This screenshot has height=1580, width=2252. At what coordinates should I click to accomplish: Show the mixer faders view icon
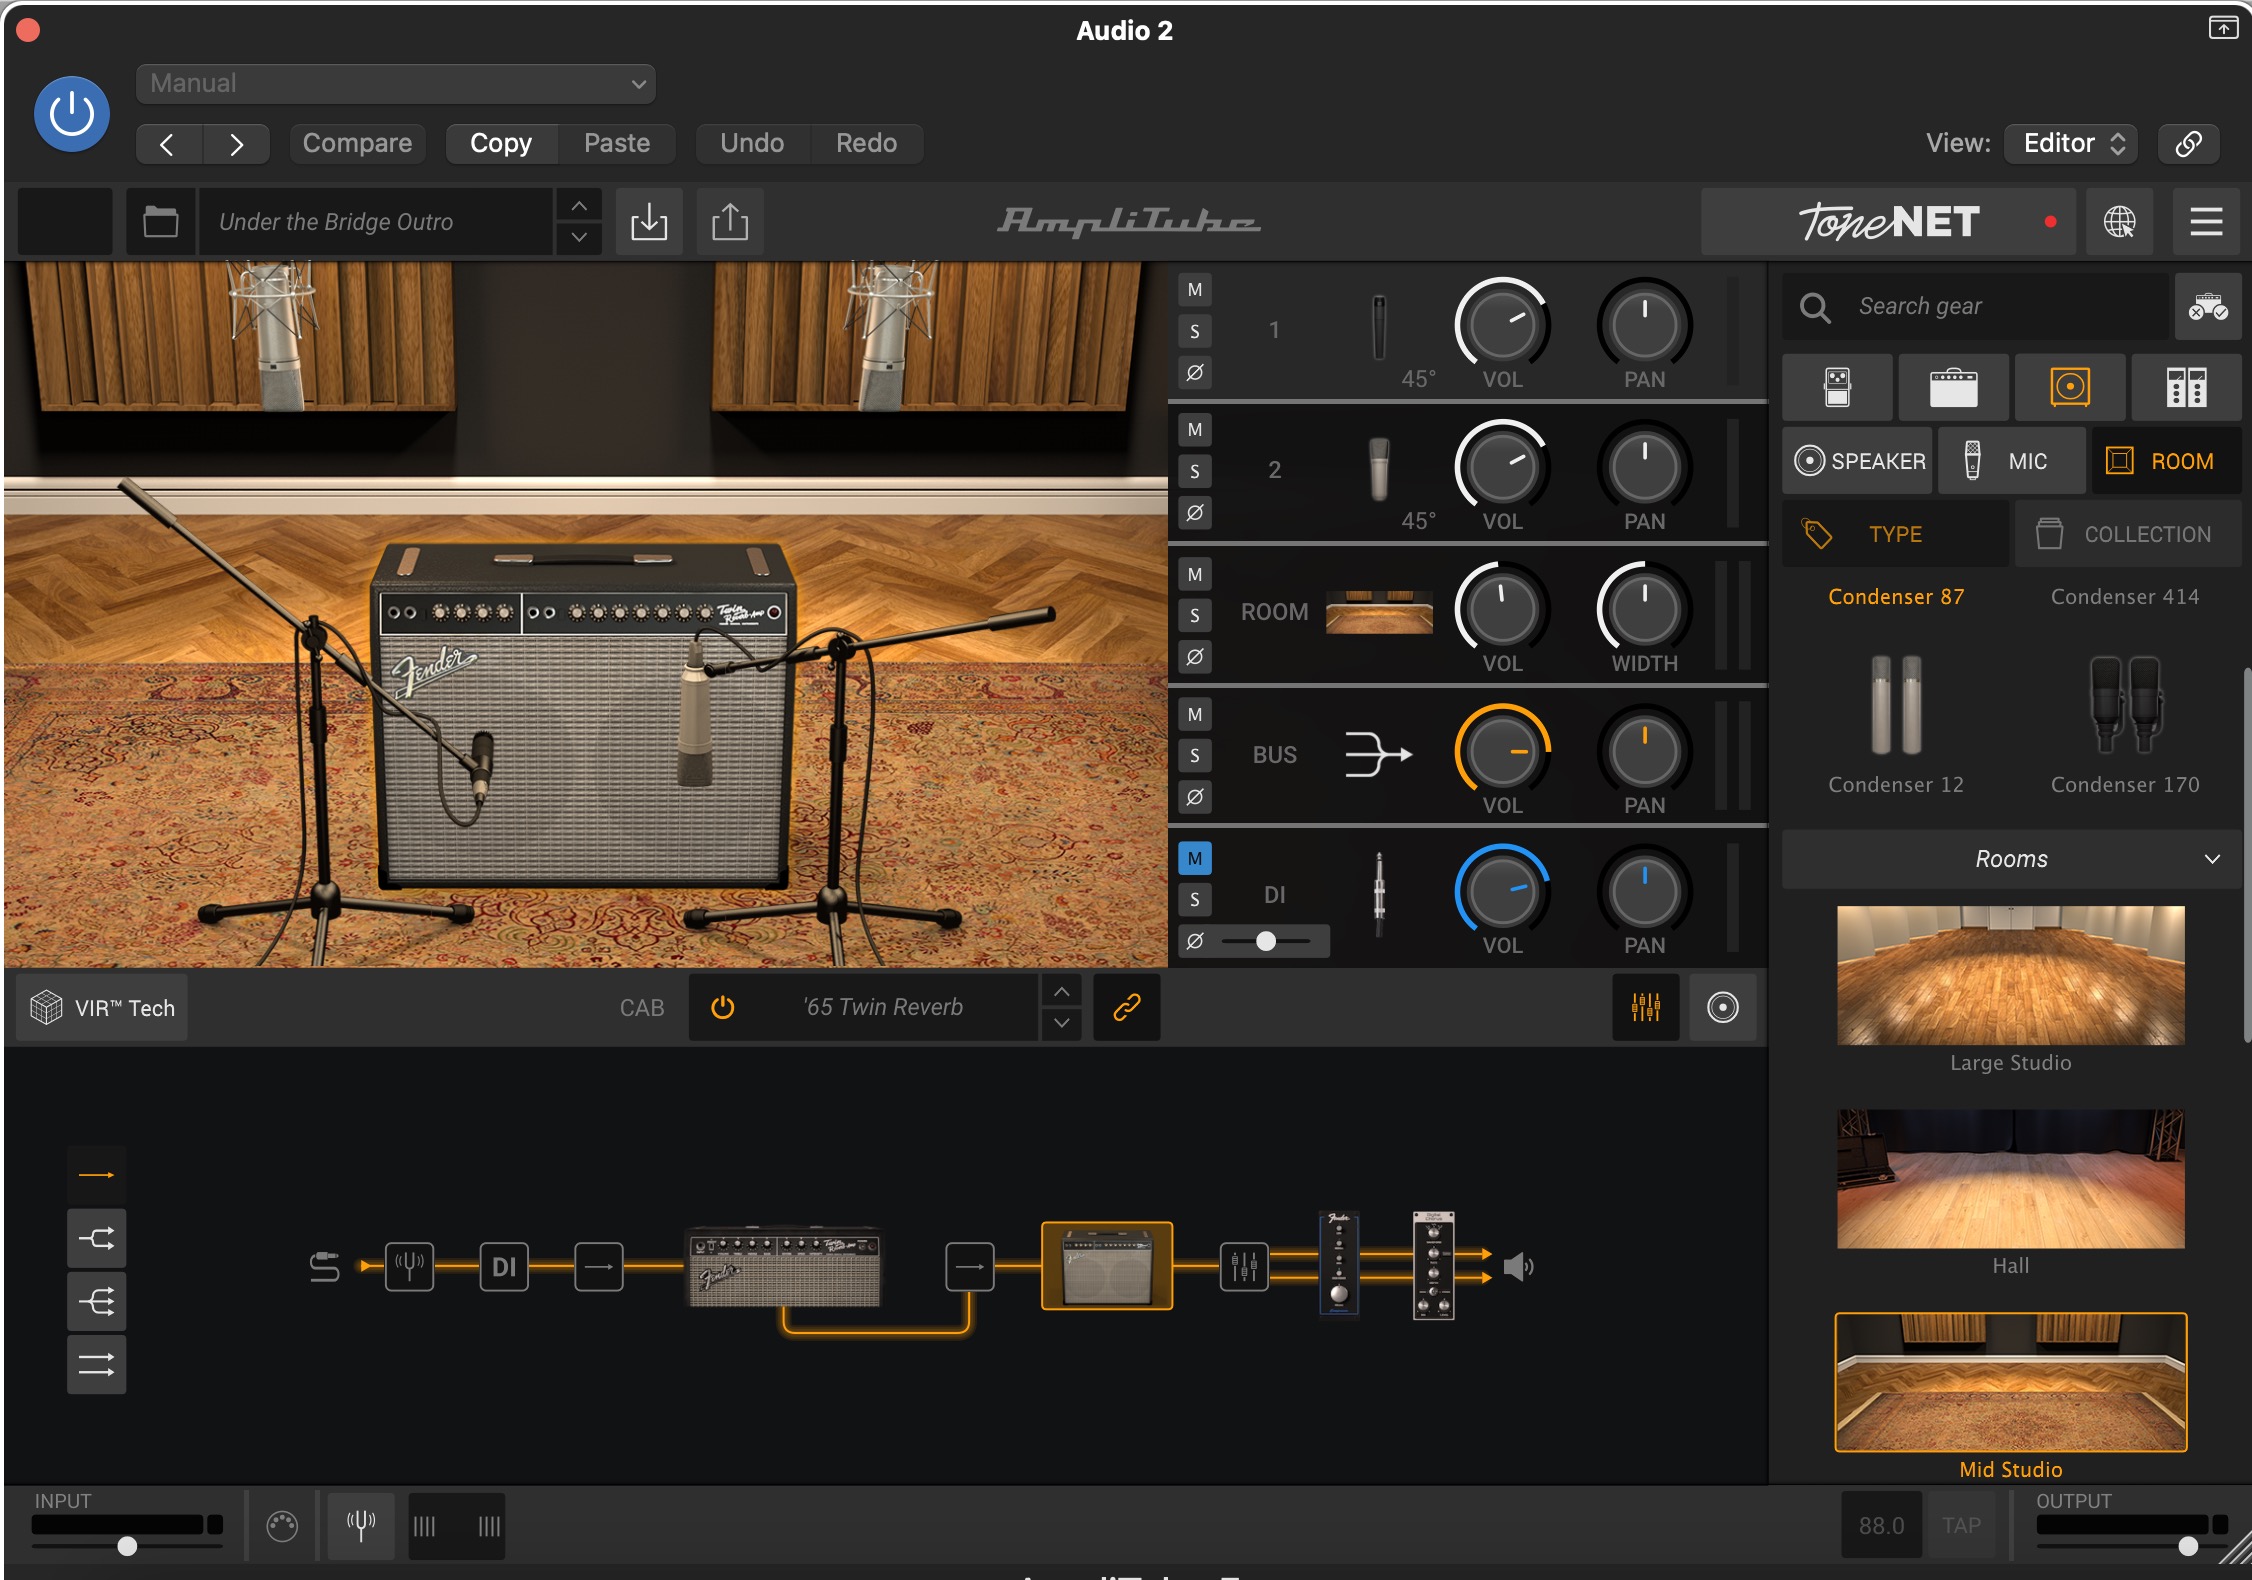coord(1645,1007)
